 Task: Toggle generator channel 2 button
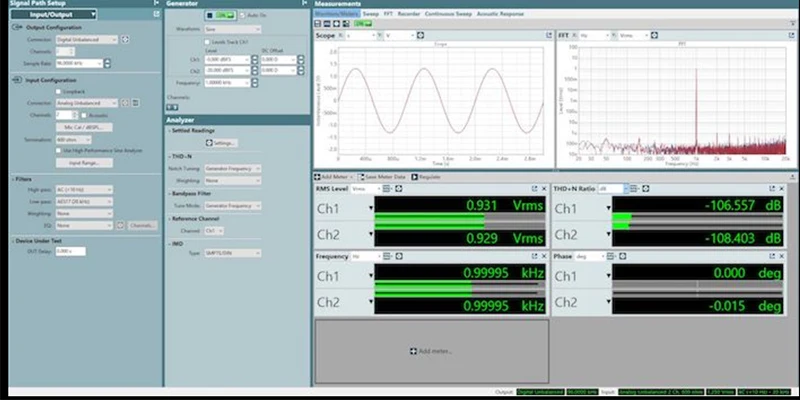coord(175,107)
